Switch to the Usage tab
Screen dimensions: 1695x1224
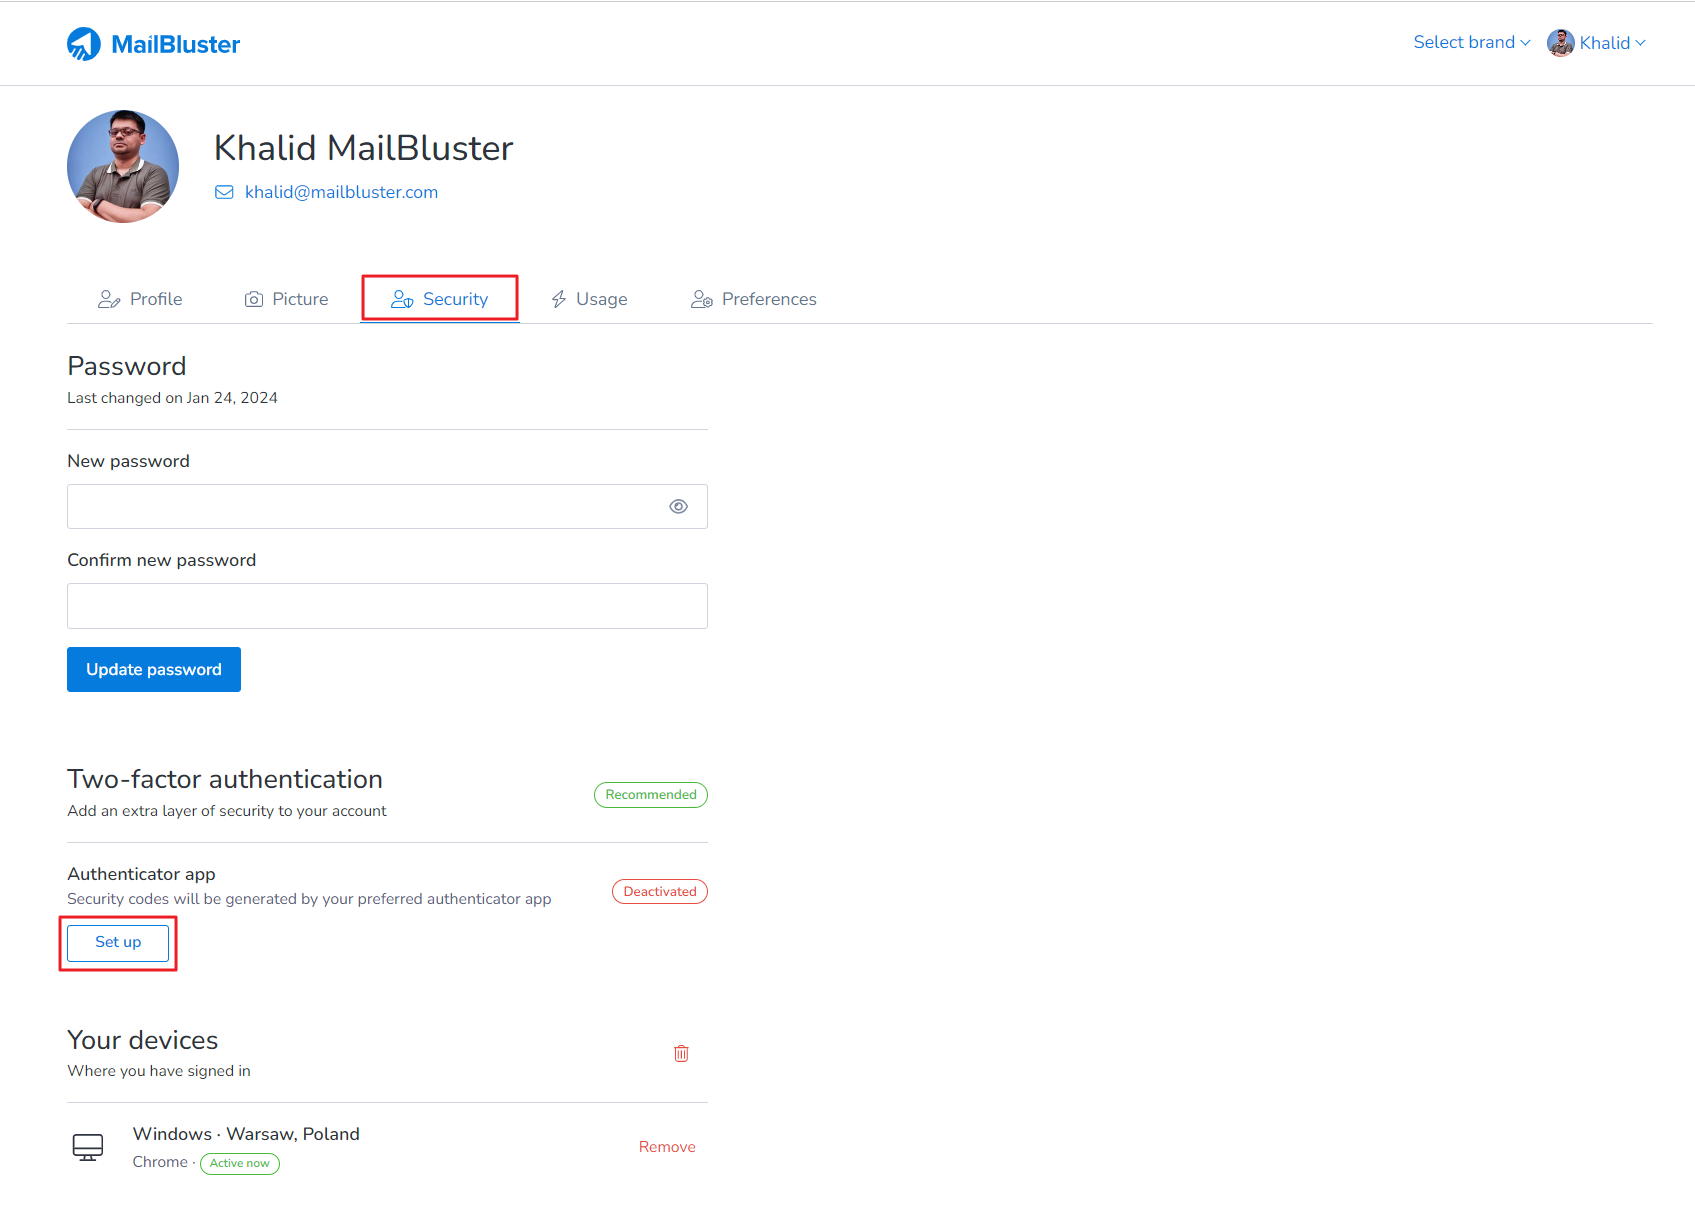pos(600,298)
